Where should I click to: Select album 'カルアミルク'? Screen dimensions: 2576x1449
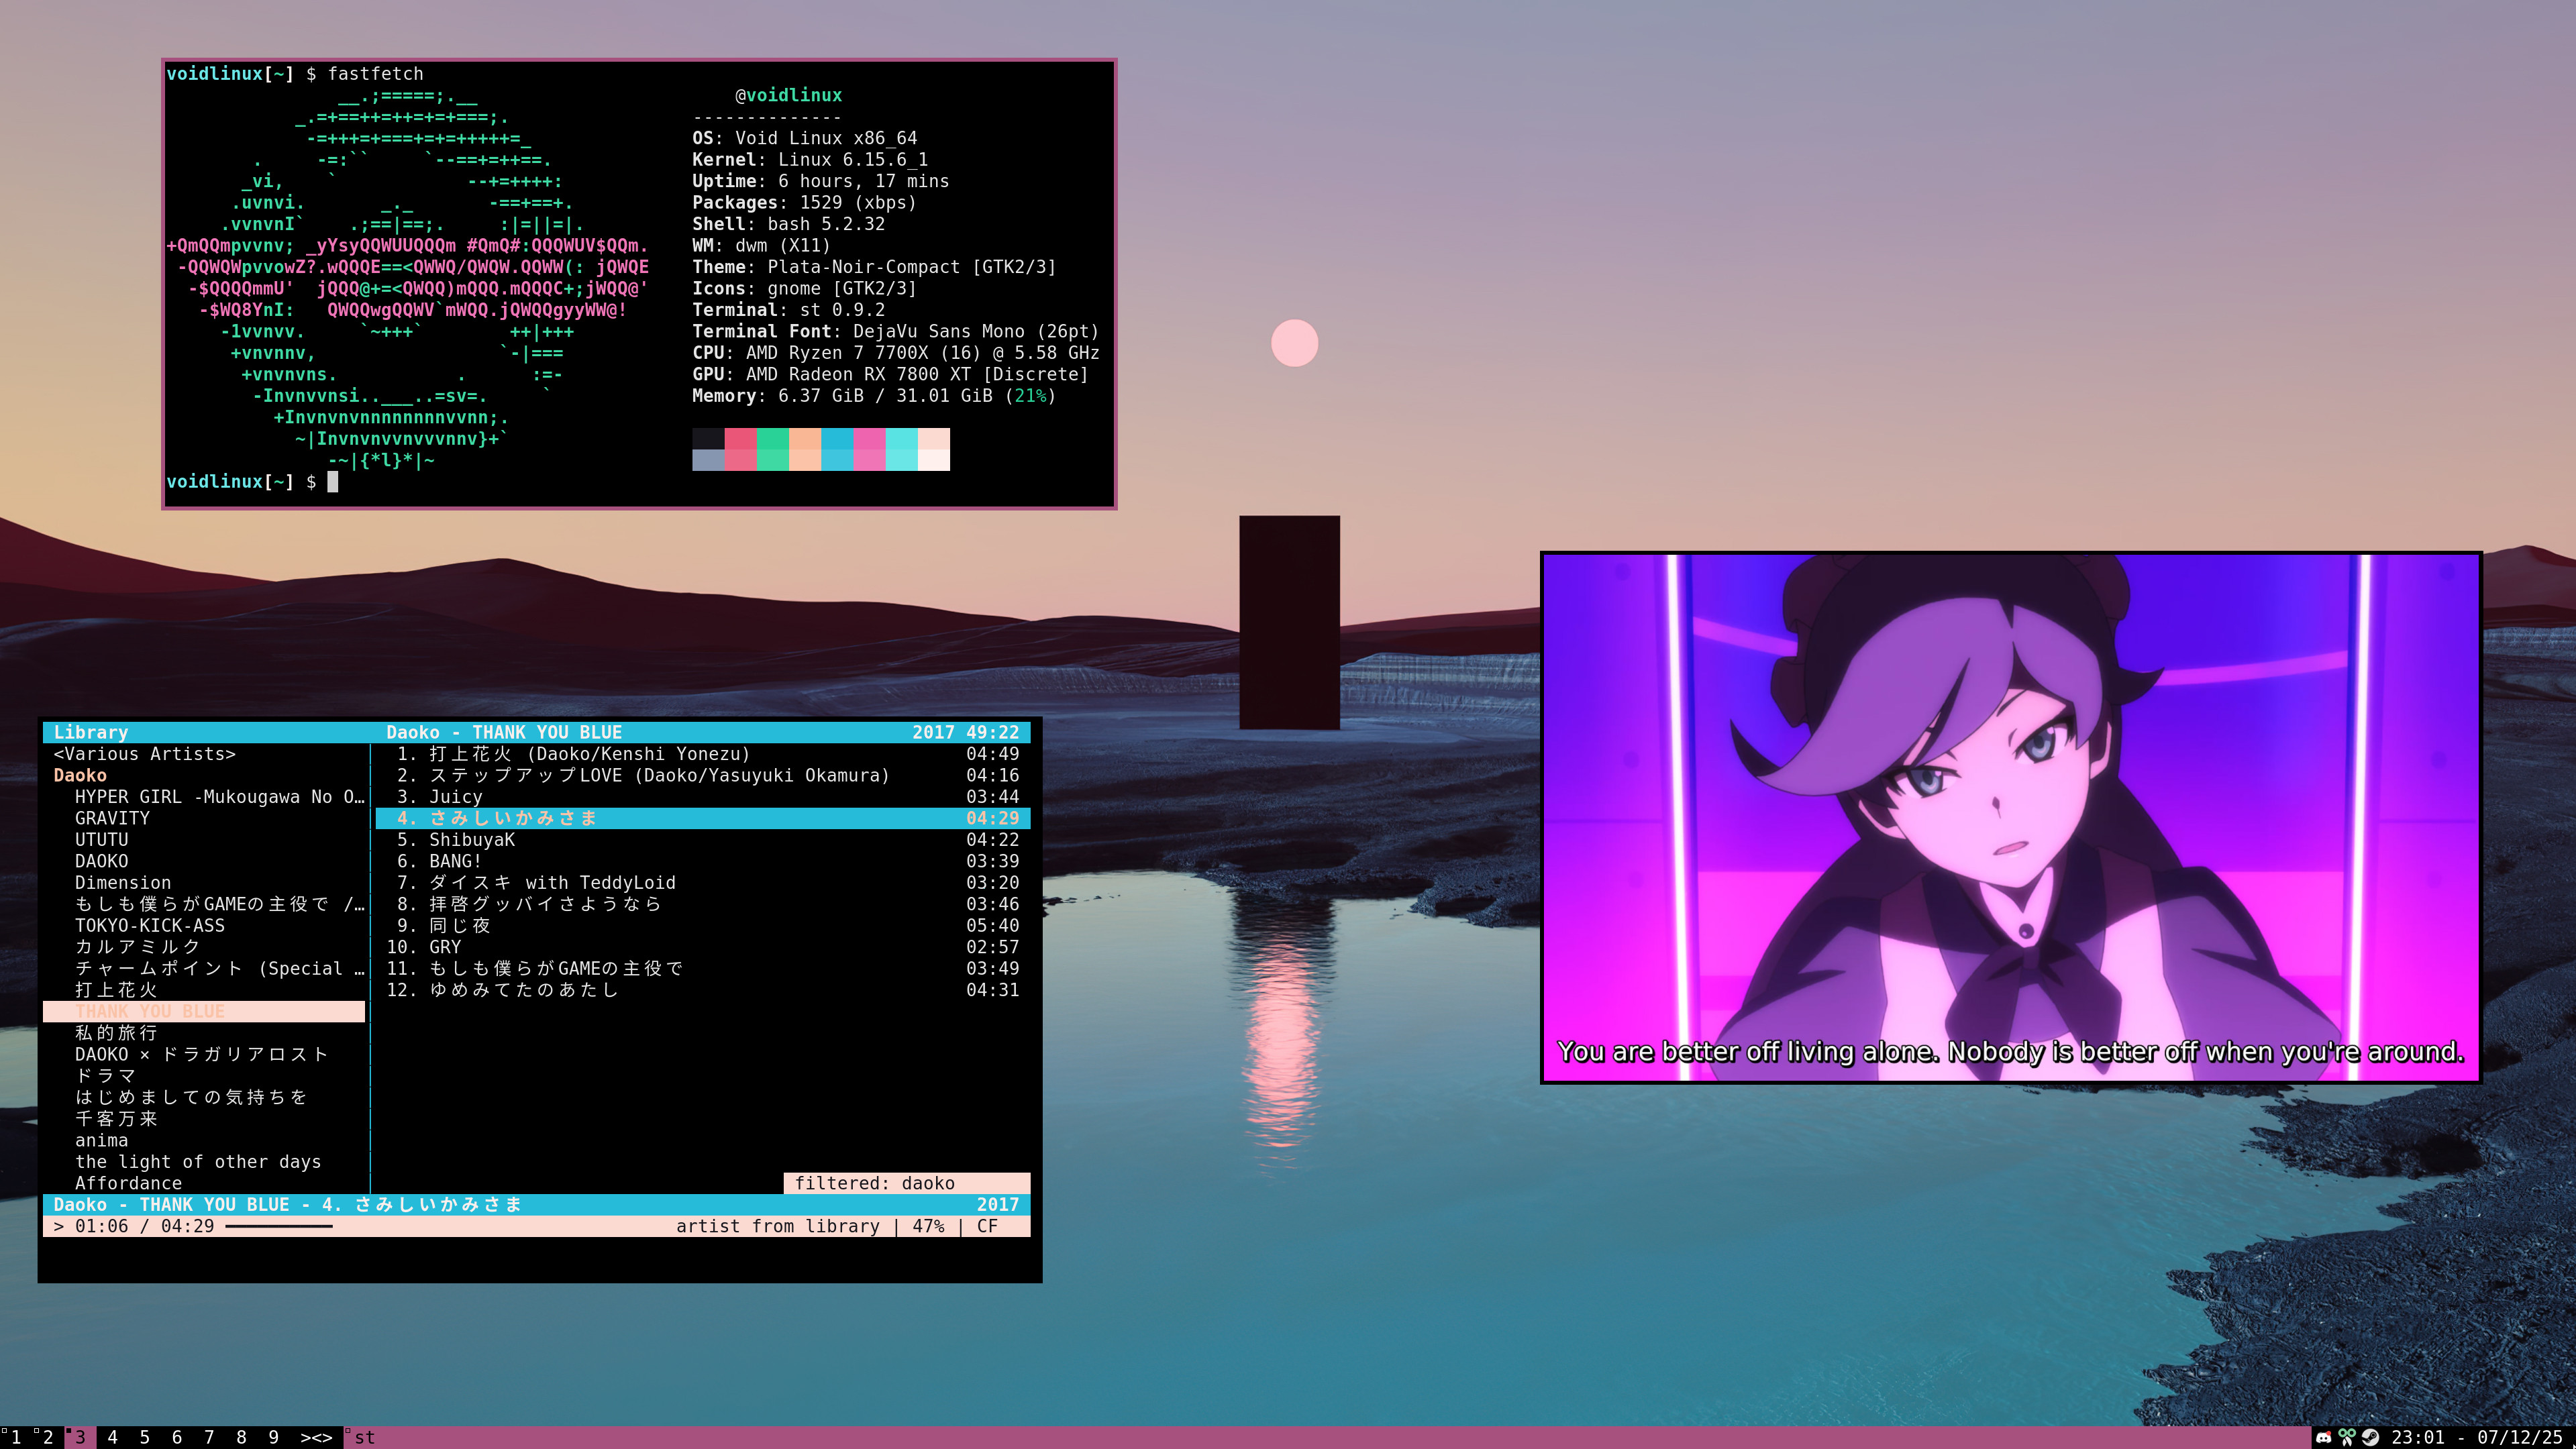[138, 947]
